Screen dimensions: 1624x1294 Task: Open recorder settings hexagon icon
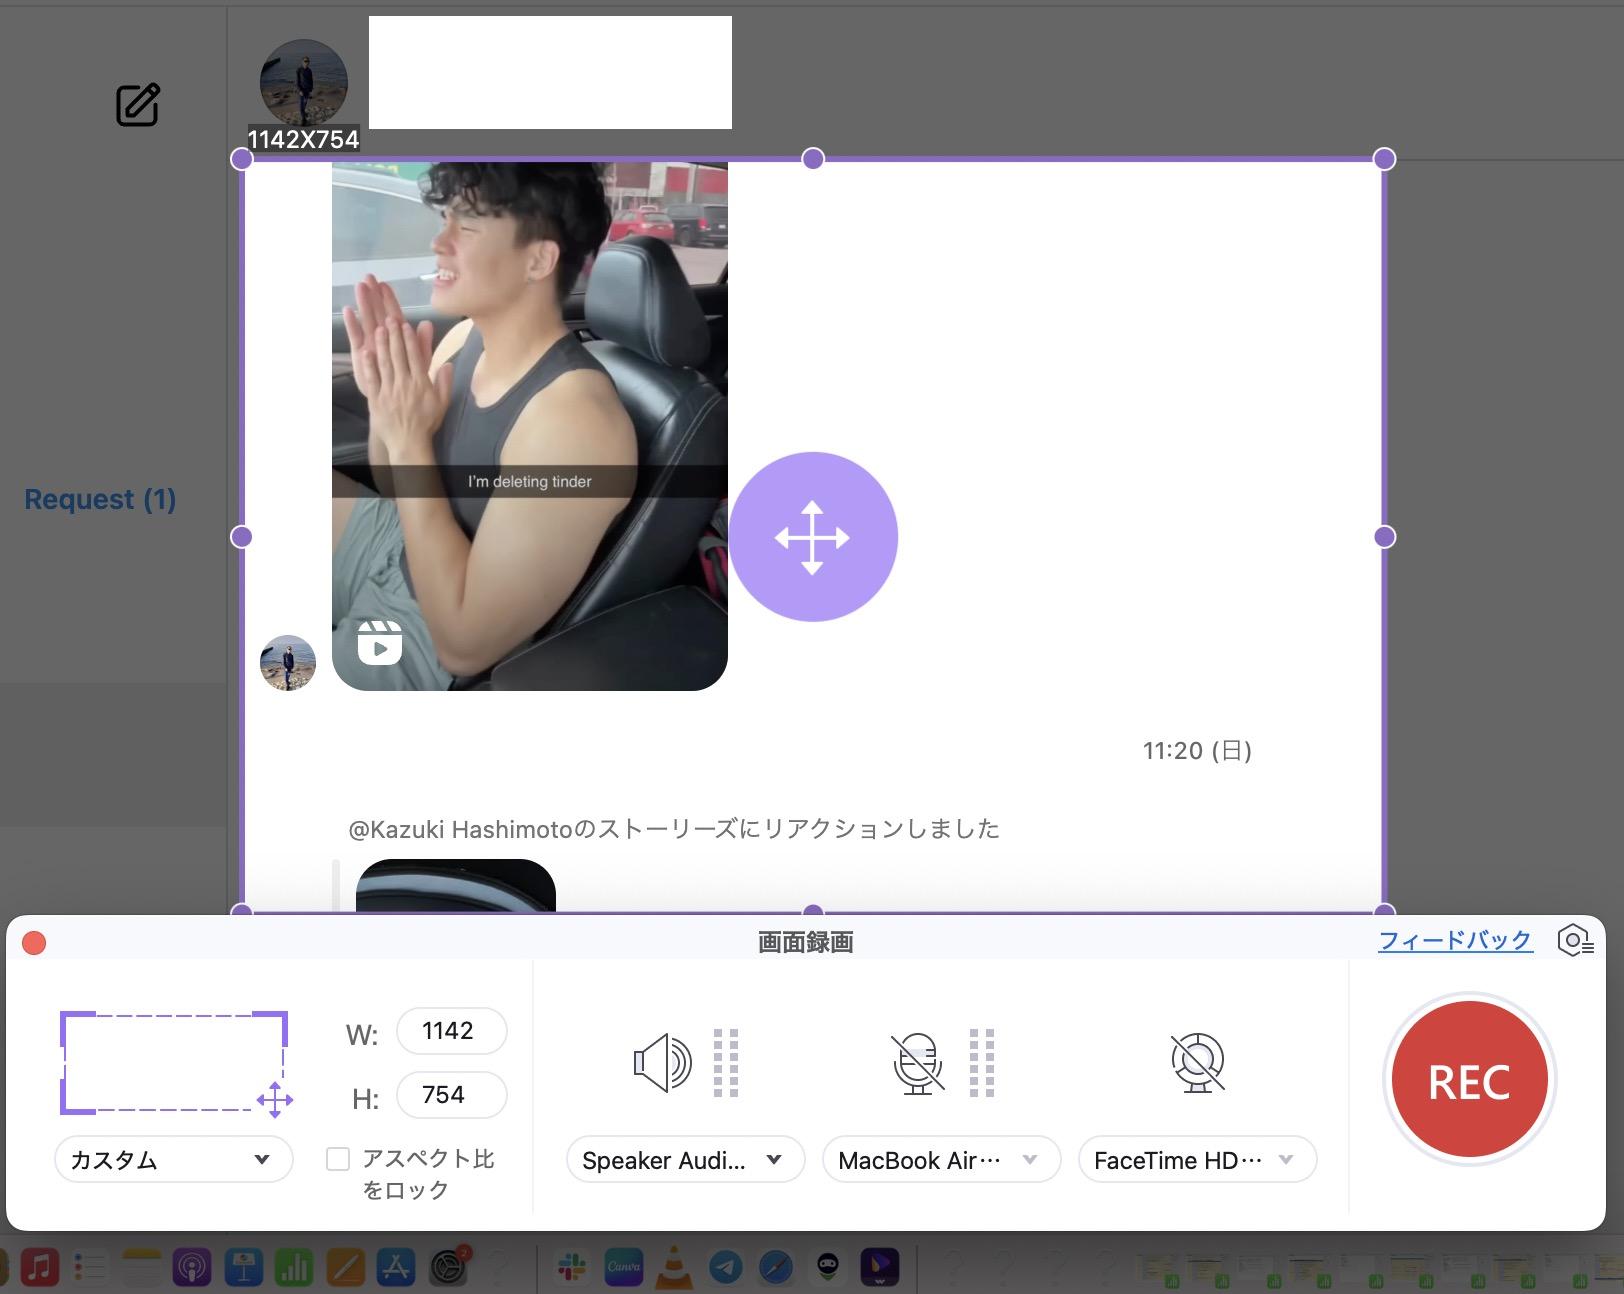click(x=1574, y=941)
